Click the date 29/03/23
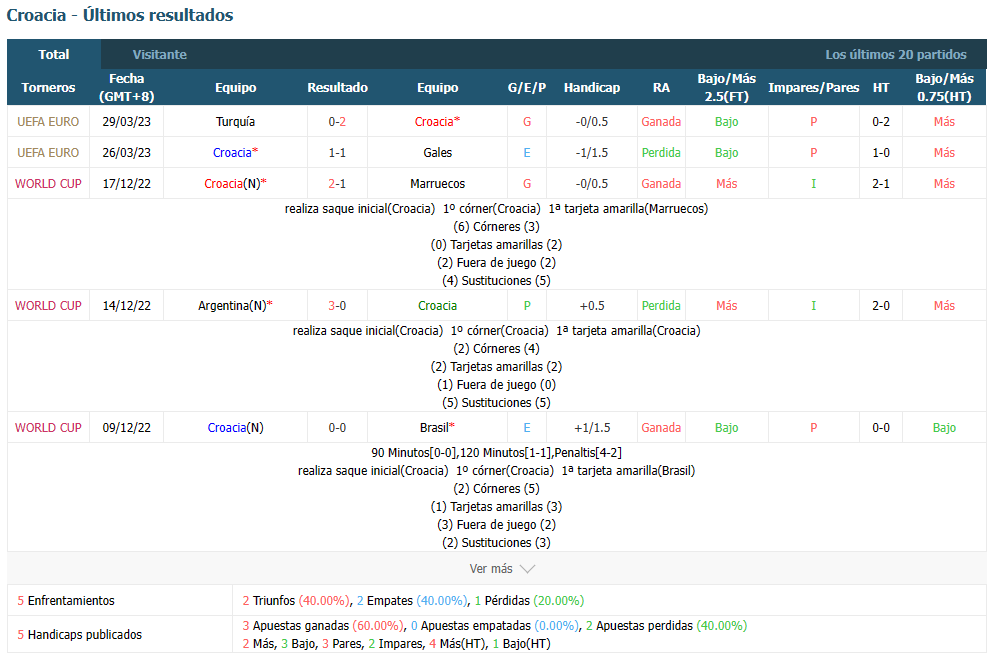The image size is (998, 658). point(127,122)
